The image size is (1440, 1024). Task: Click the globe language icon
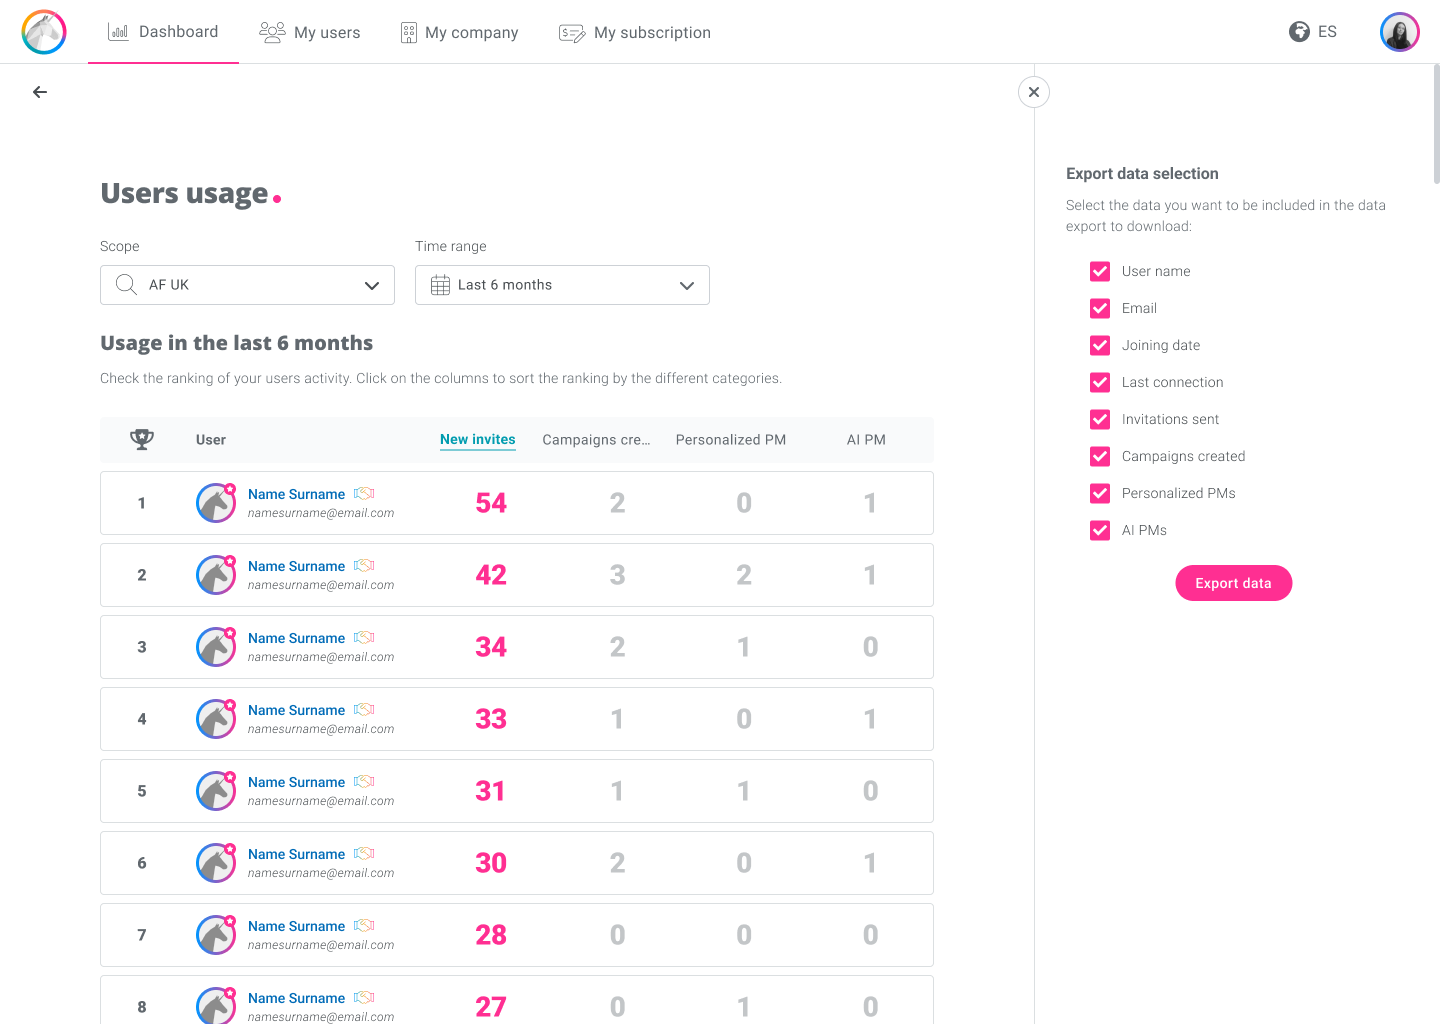(1299, 32)
